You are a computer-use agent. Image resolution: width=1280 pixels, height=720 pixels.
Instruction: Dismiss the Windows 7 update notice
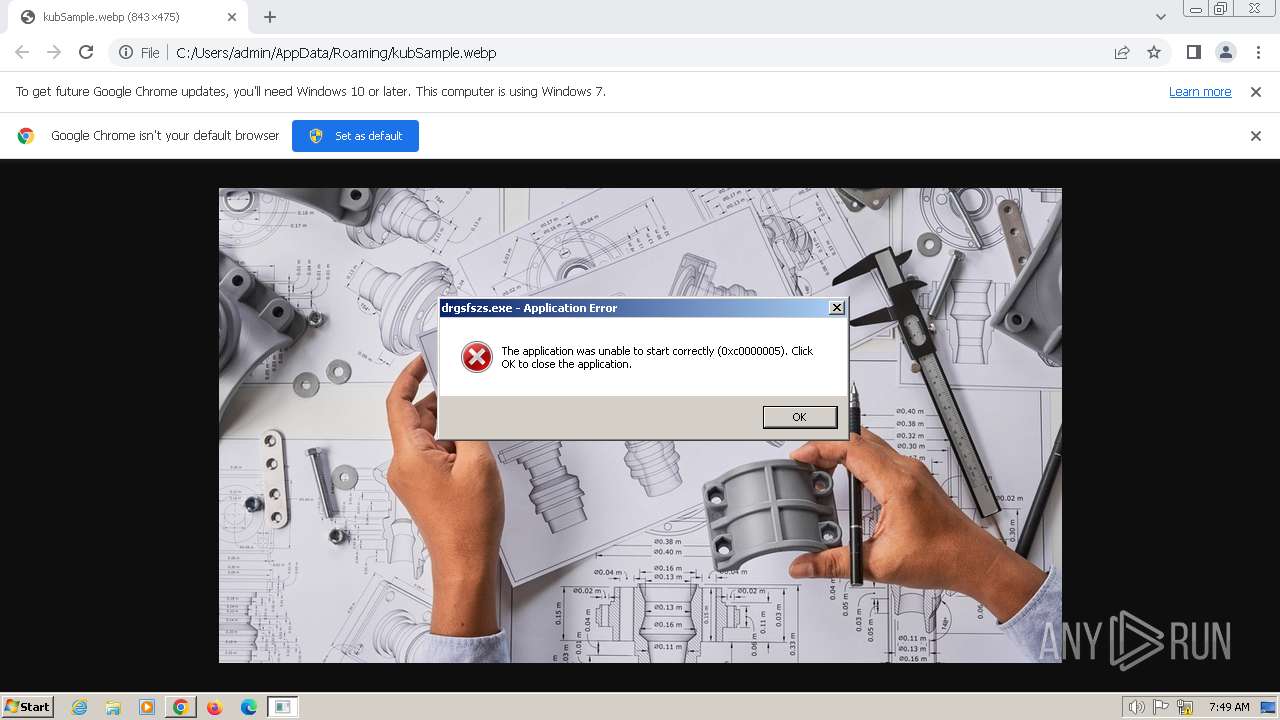pyautogui.click(x=1256, y=92)
